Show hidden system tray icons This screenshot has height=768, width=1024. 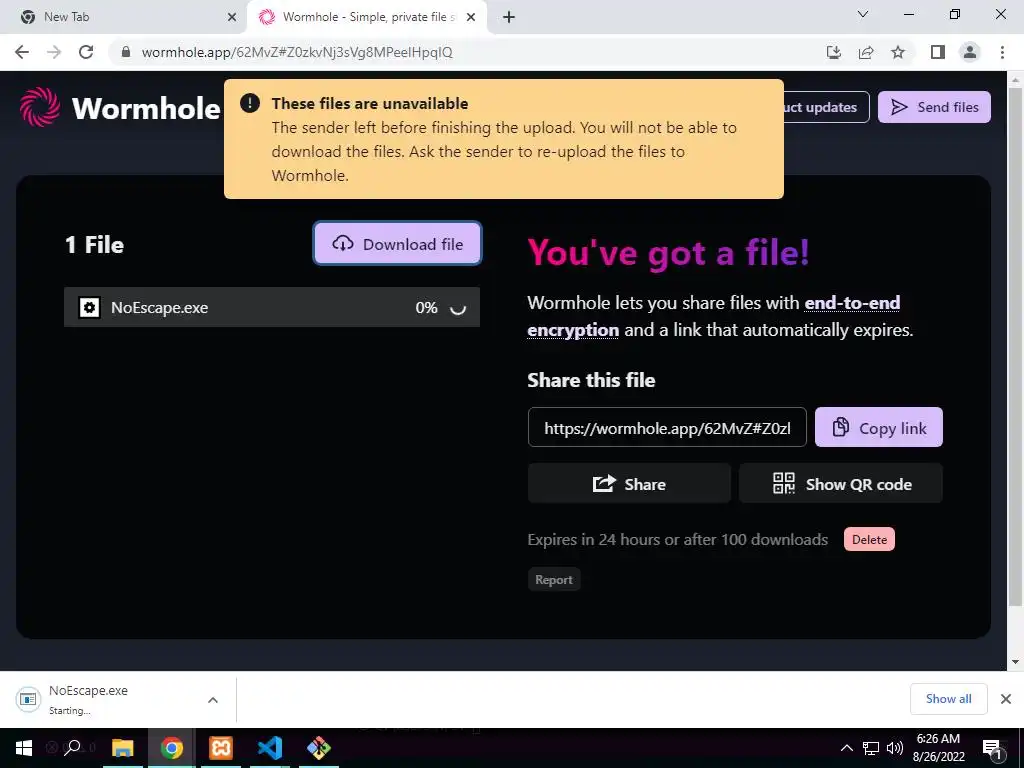846,748
